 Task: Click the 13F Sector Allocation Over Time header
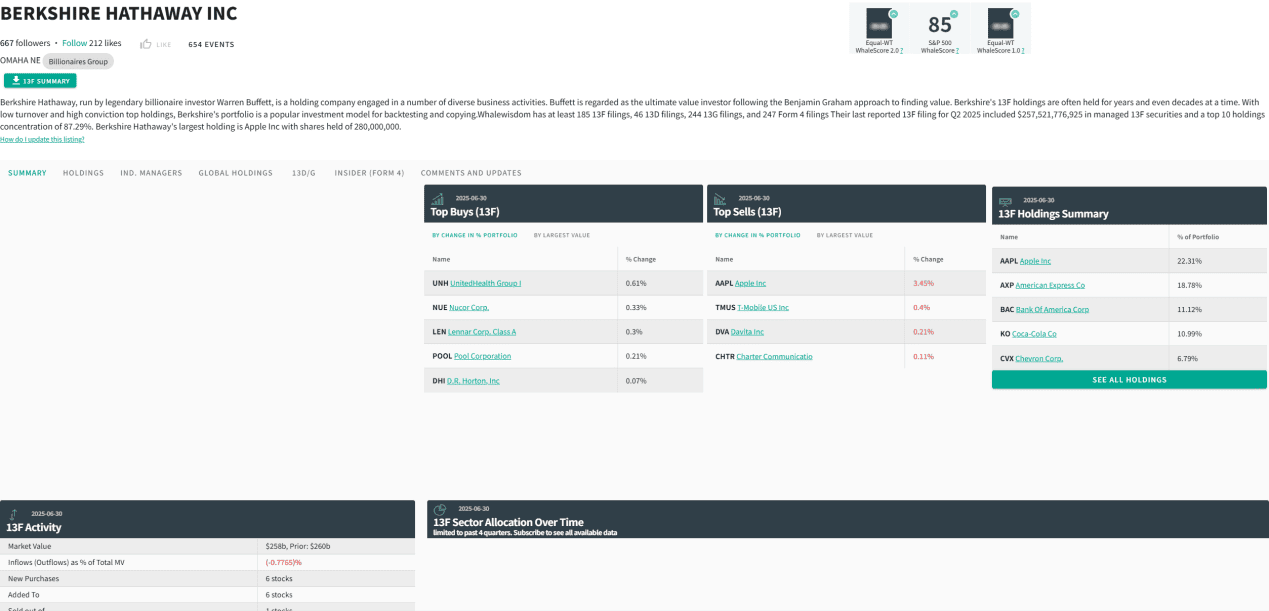(848, 519)
